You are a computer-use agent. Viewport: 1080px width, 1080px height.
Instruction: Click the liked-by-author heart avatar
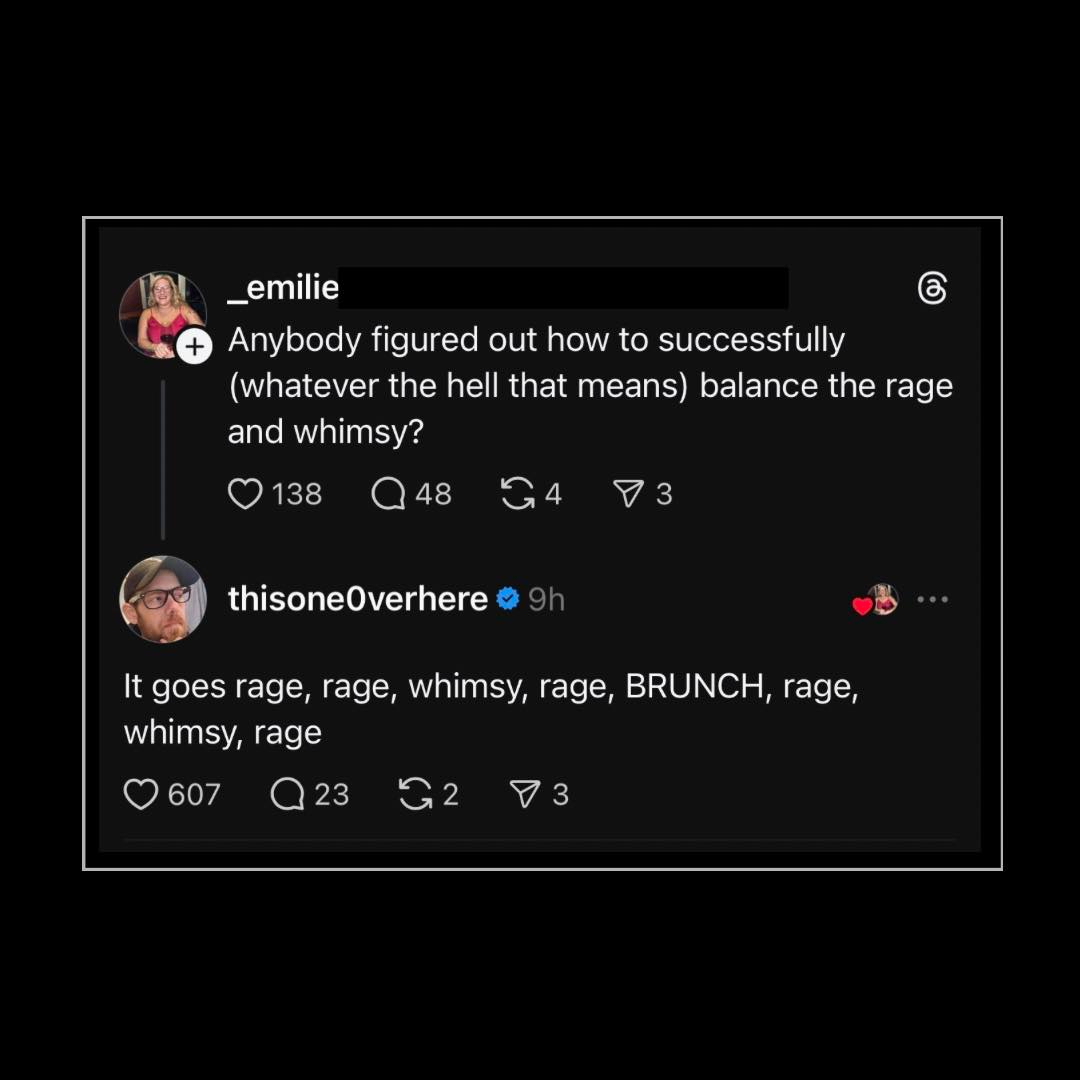click(x=876, y=600)
